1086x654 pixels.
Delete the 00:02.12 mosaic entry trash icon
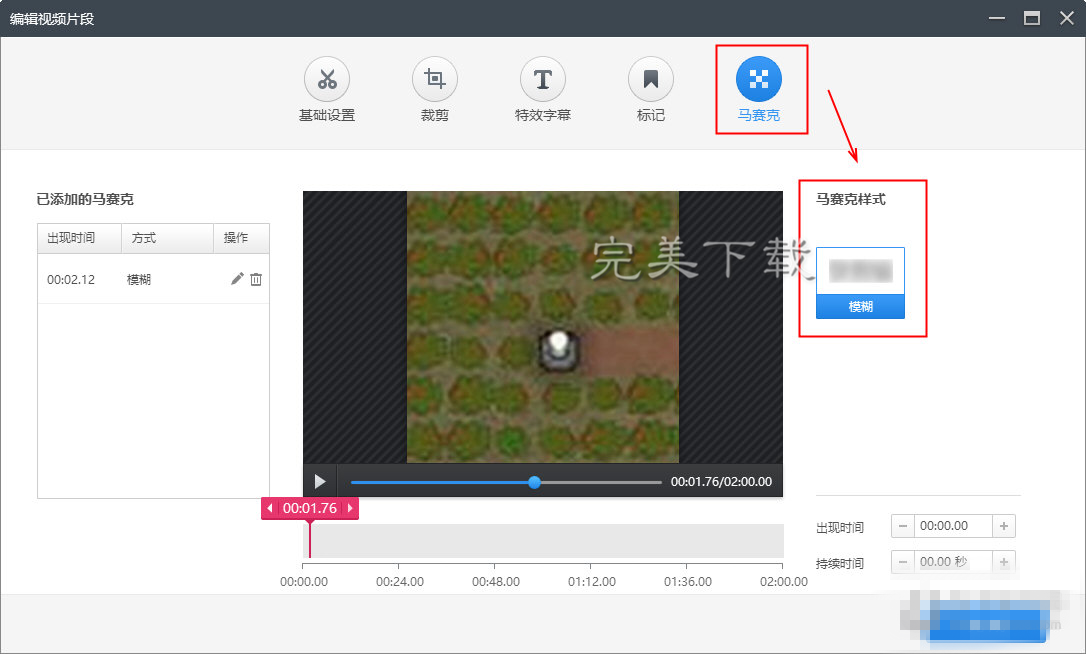(x=256, y=279)
